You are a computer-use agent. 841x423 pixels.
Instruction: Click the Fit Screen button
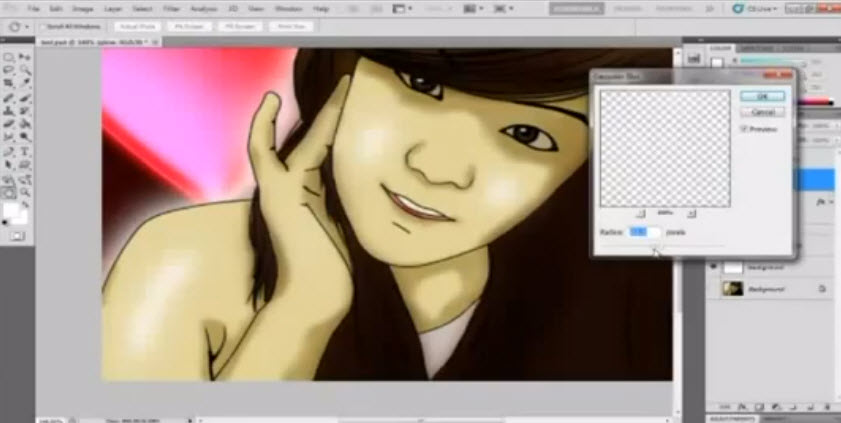189,27
